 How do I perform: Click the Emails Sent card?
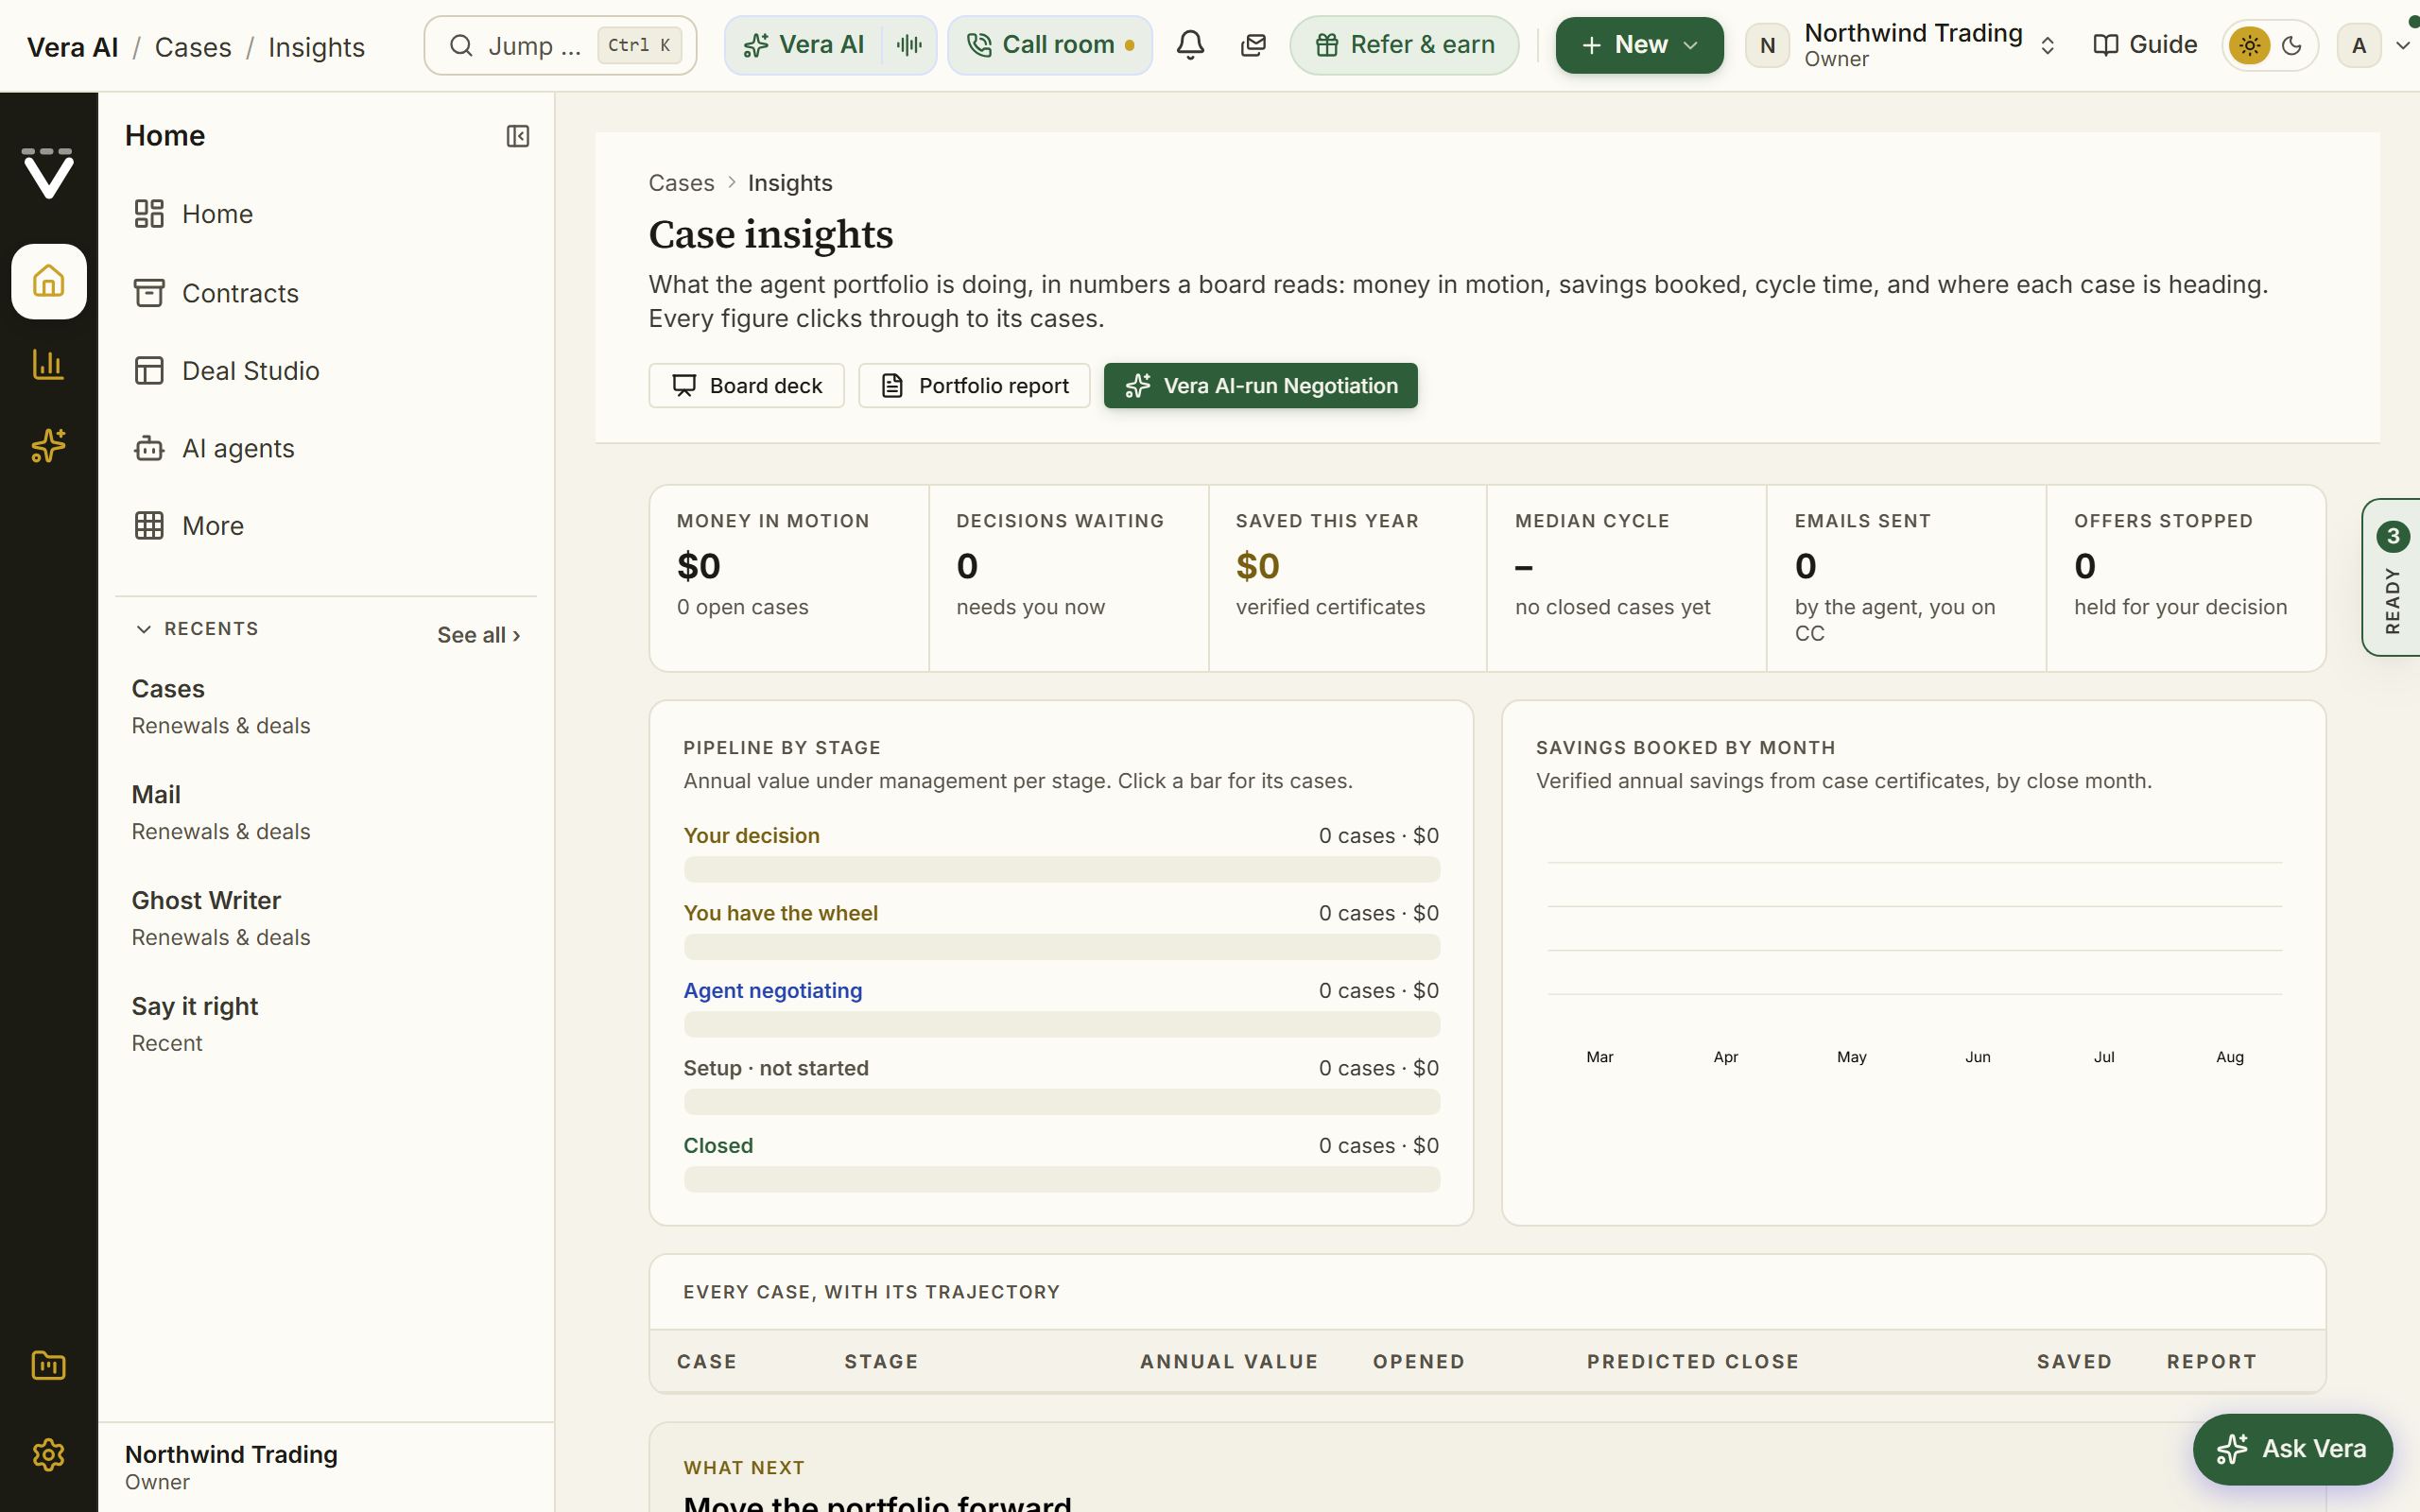[x=1906, y=578]
